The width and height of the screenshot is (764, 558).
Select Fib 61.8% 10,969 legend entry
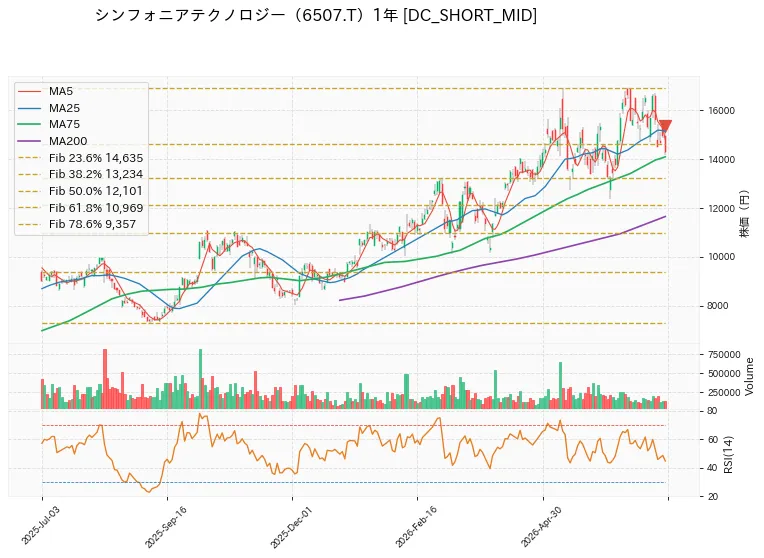pyautogui.click(x=80, y=208)
